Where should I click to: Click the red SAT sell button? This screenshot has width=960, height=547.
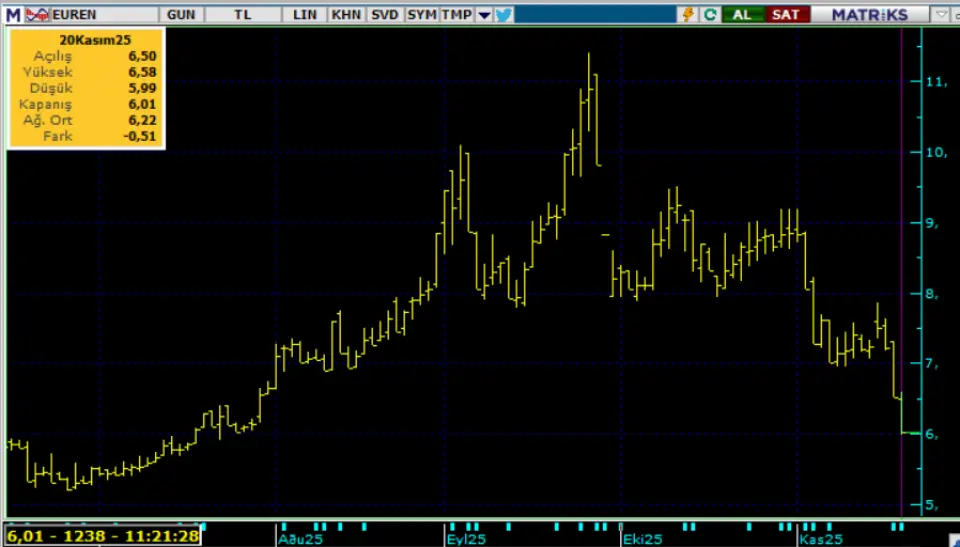pos(786,15)
